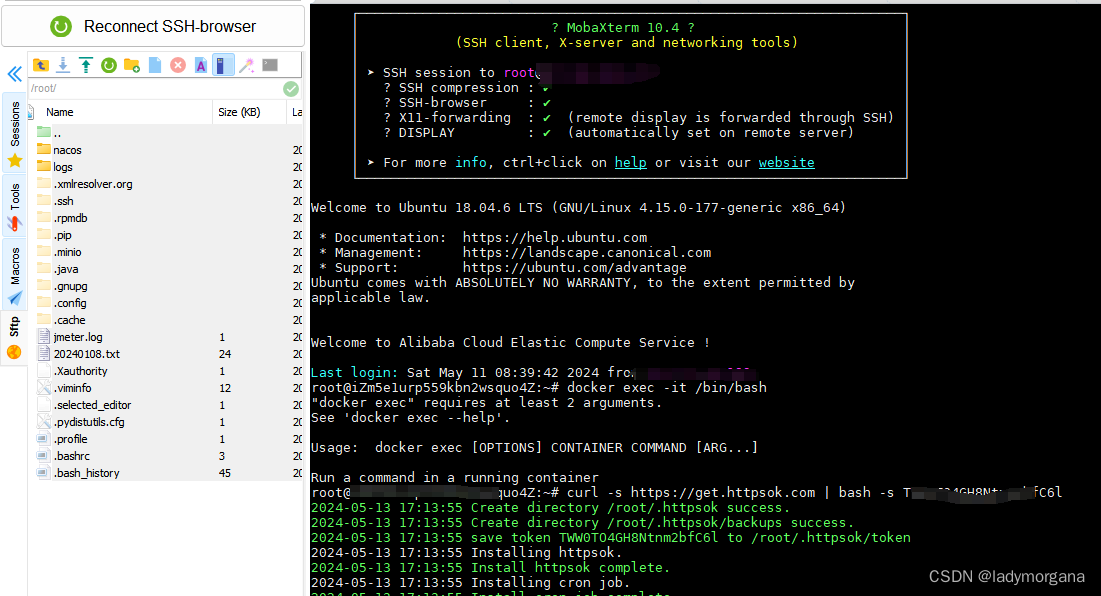
Task: Create new folder in SFTP browser
Action: tap(131, 65)
